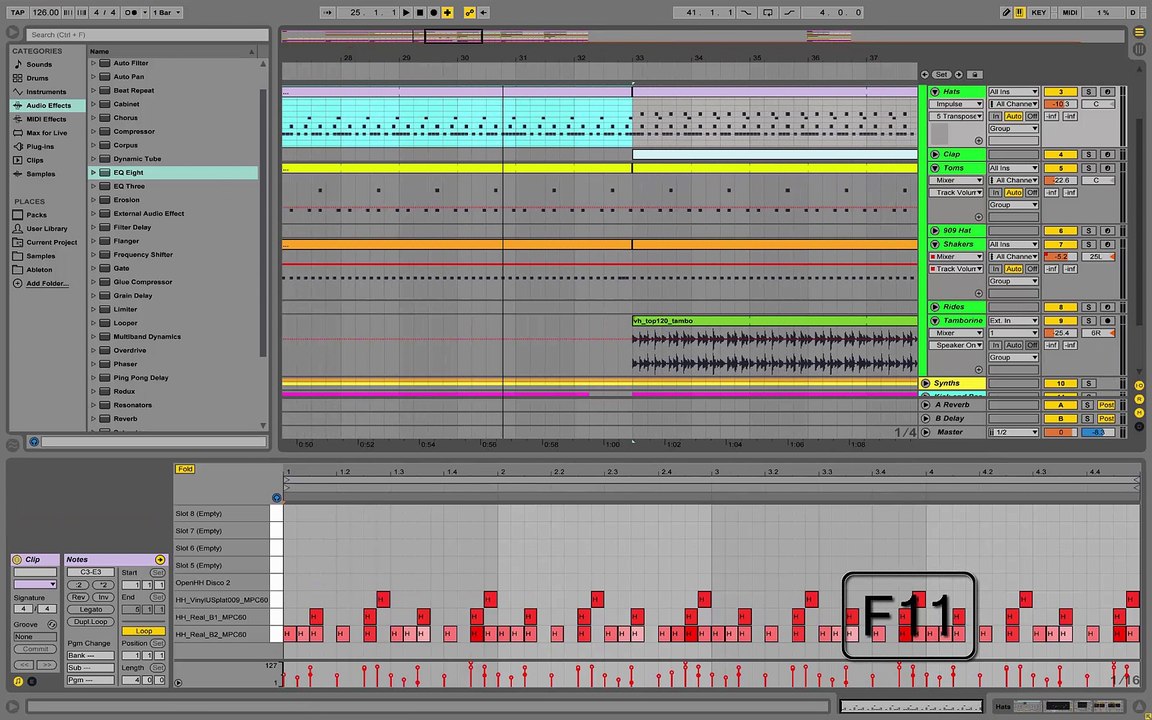1152x720 pixels.
Task: Open the Hats Impulse device chooser dropdown
Action: (956, 104)
